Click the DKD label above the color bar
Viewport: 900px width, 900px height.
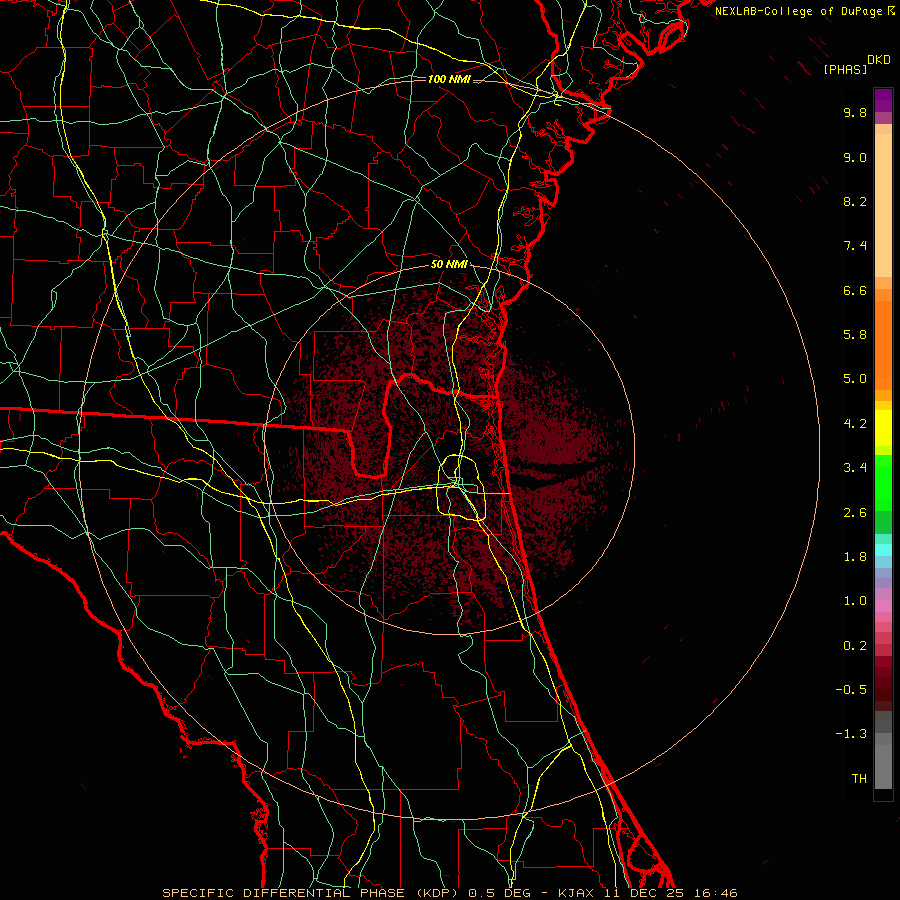pos(879,60)
